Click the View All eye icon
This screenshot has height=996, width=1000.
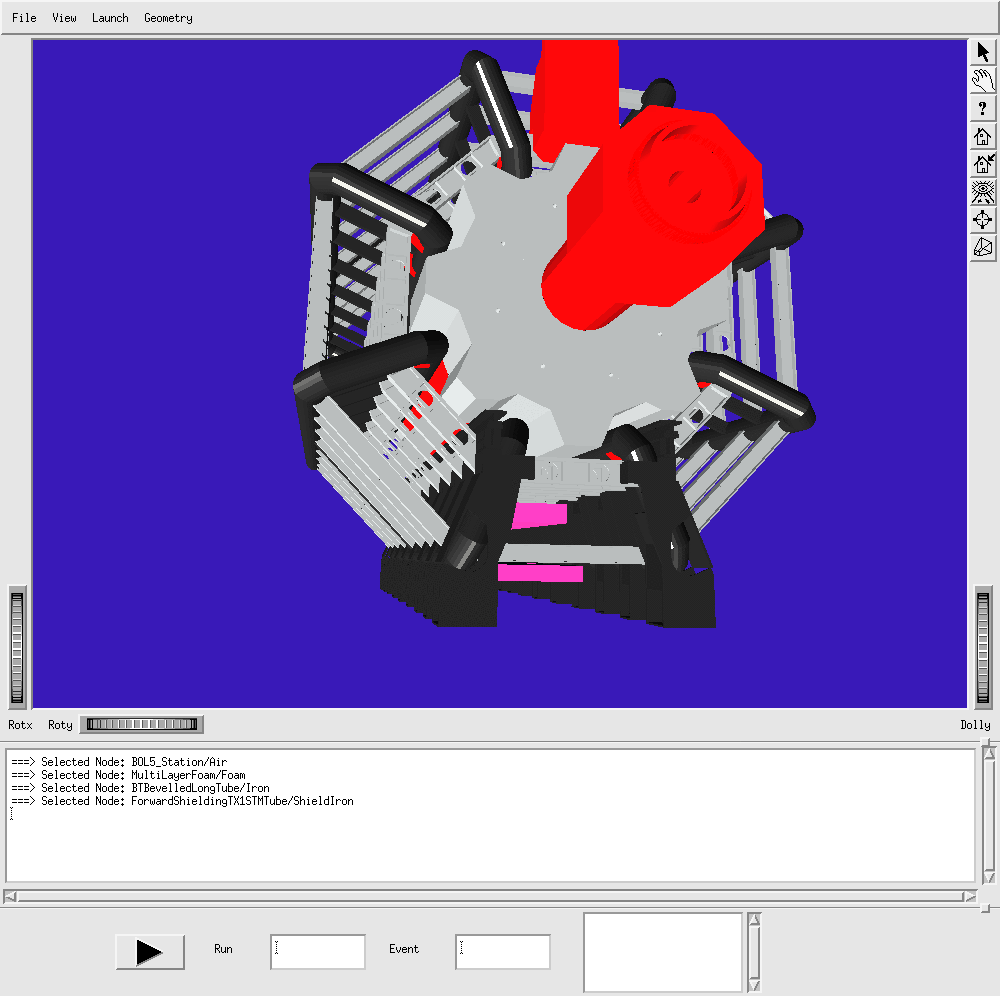[983, 192]
